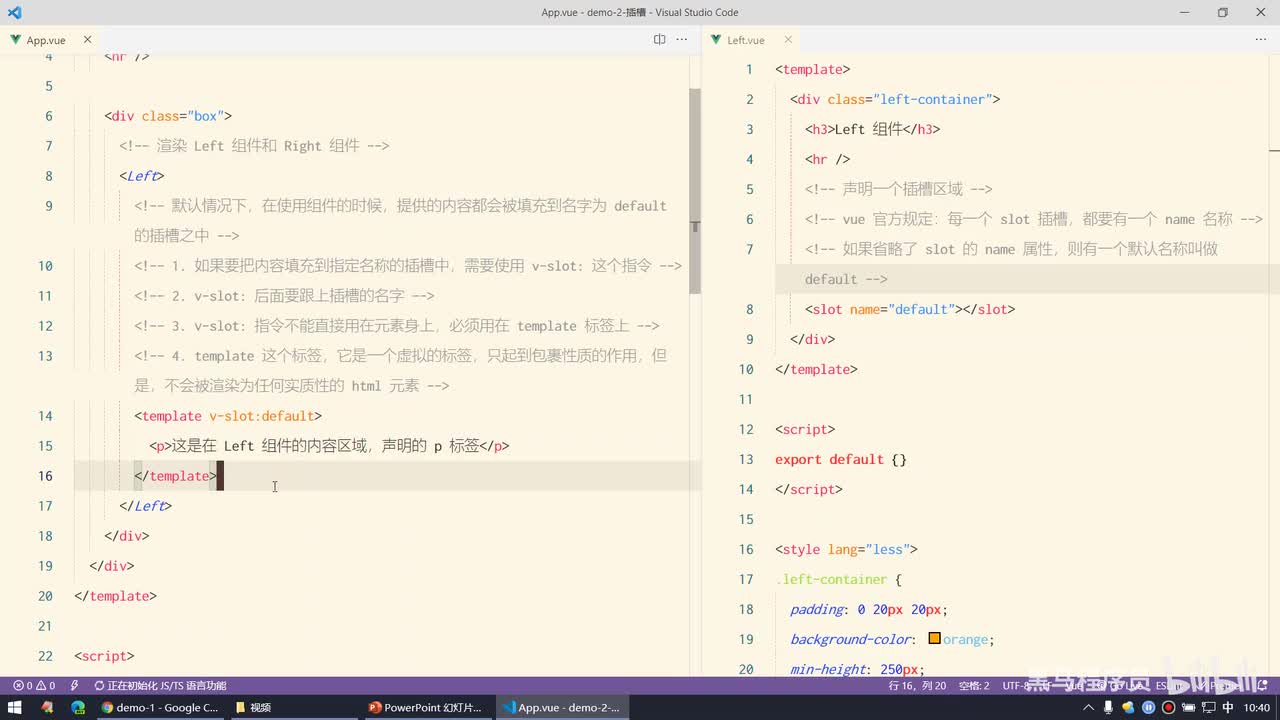Click line number 16 in App.vue
The image size is (1280, 720).
pos(44,476)
